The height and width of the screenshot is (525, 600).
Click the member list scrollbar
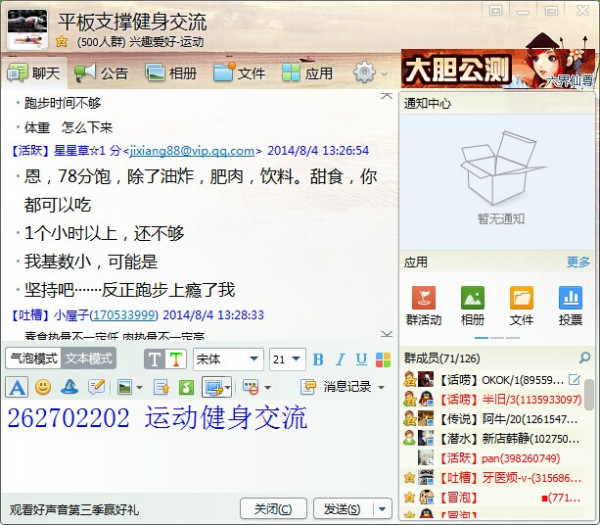590,394
